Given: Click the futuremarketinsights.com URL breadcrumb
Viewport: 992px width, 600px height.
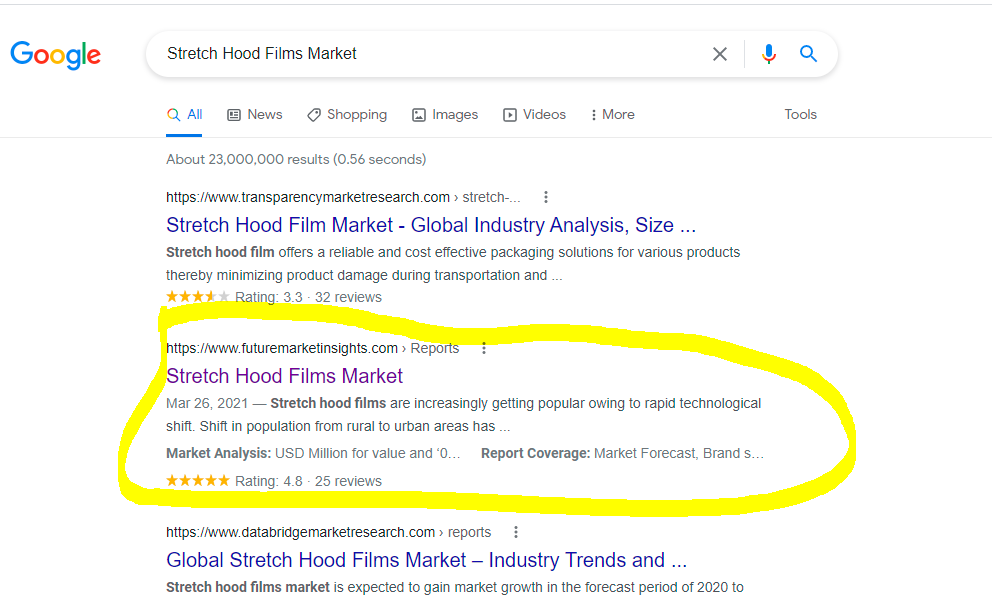Looking at the screenshot, I should (x=313, y=348).
